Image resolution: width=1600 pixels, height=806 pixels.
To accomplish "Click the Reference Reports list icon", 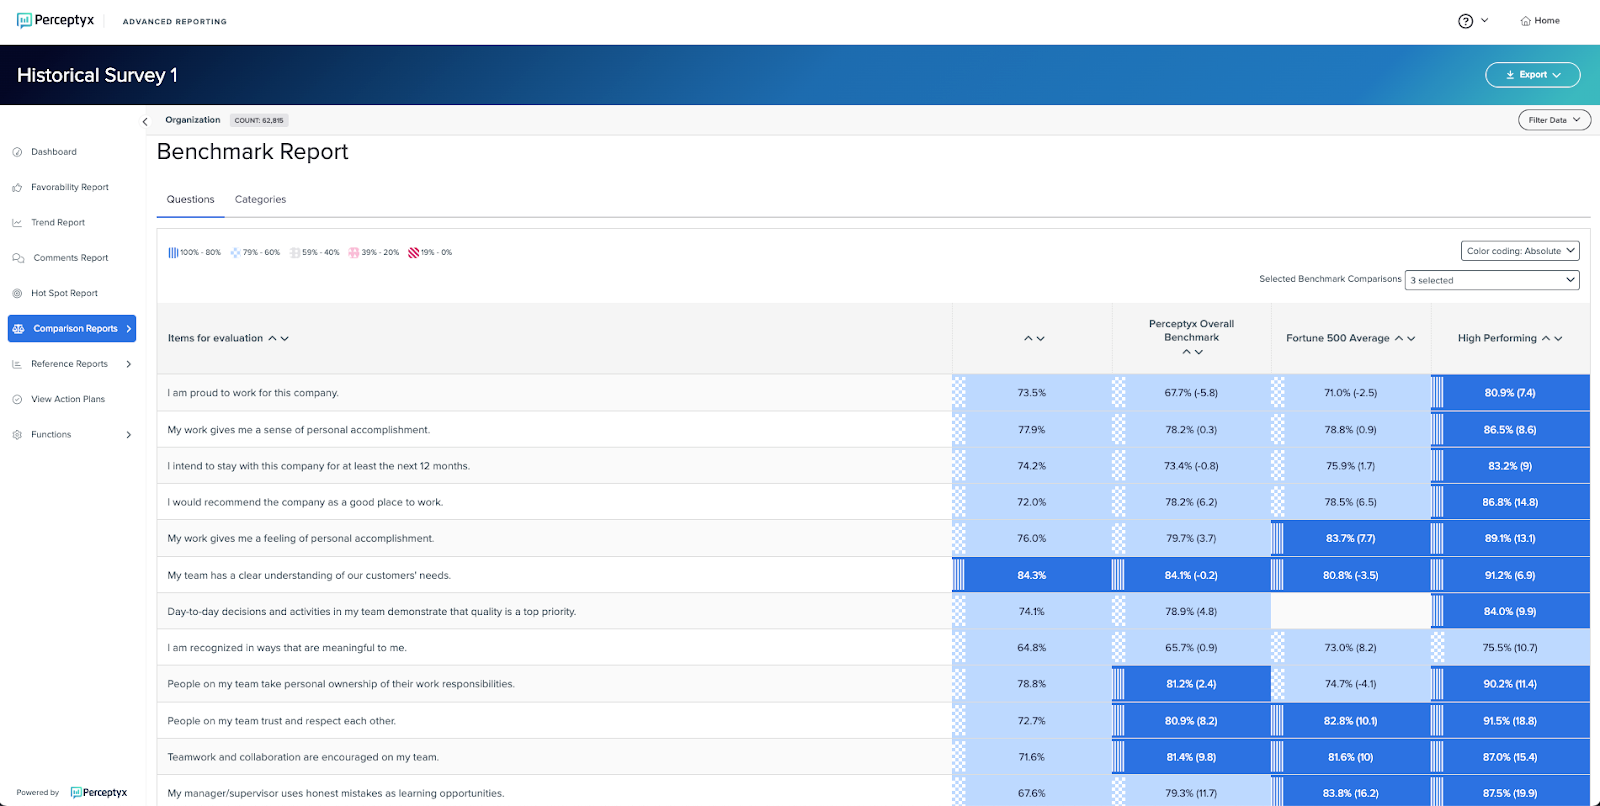I will tap(17, 364).
